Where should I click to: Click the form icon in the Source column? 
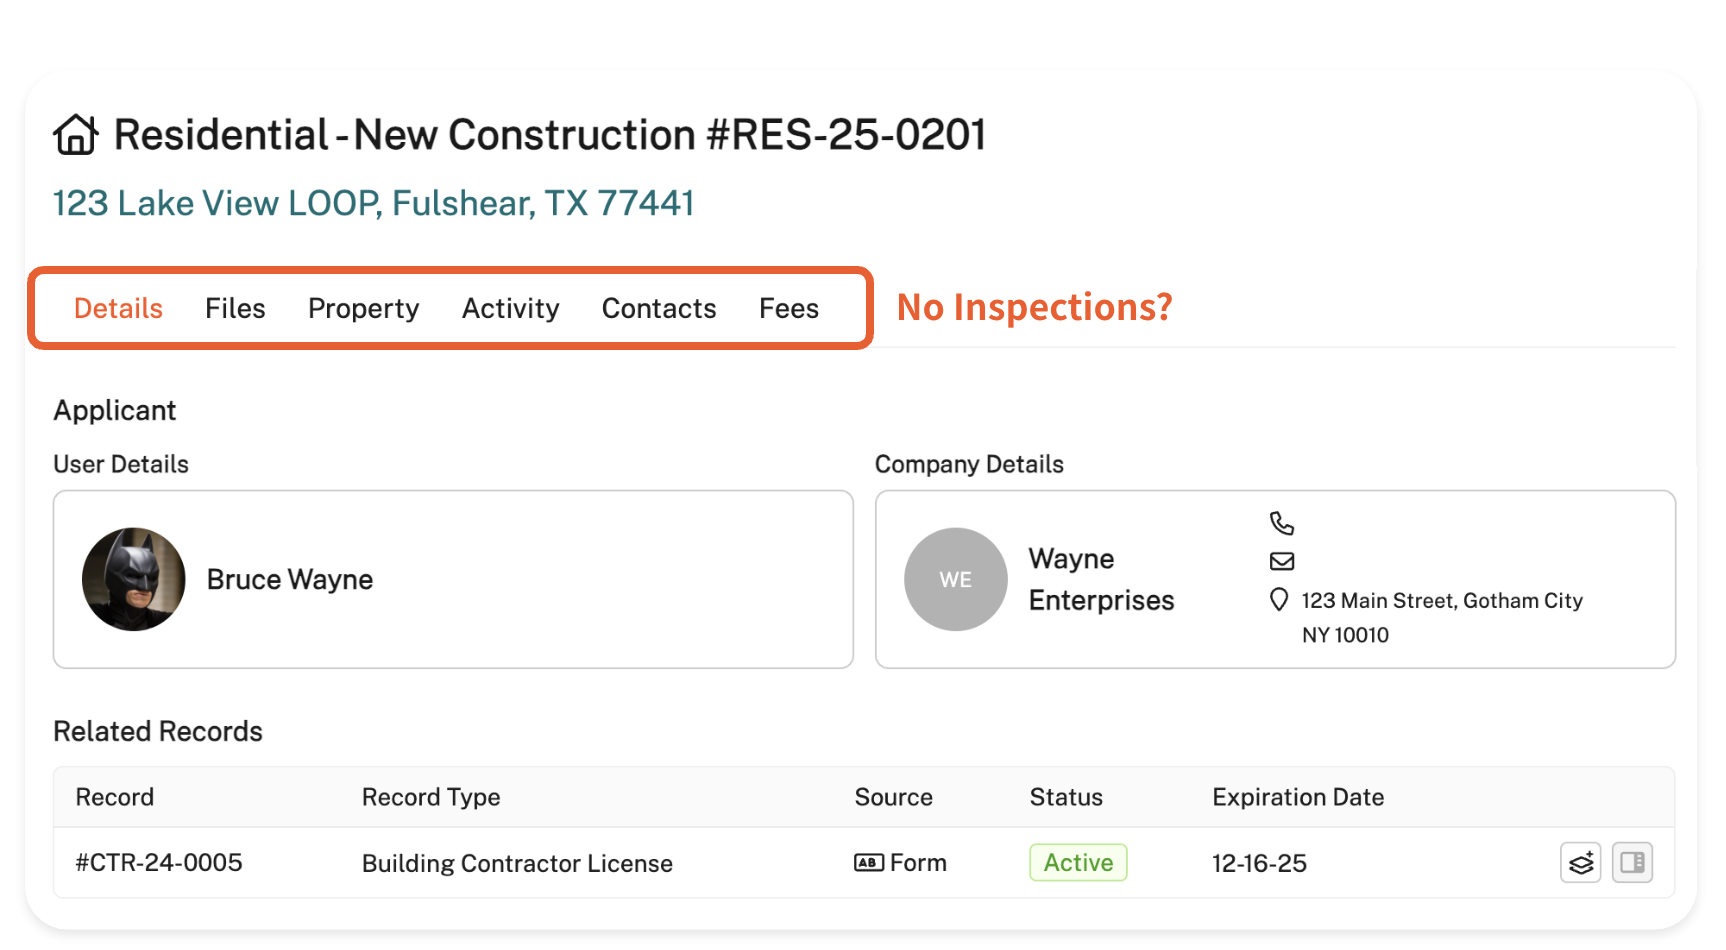[868, 863]
